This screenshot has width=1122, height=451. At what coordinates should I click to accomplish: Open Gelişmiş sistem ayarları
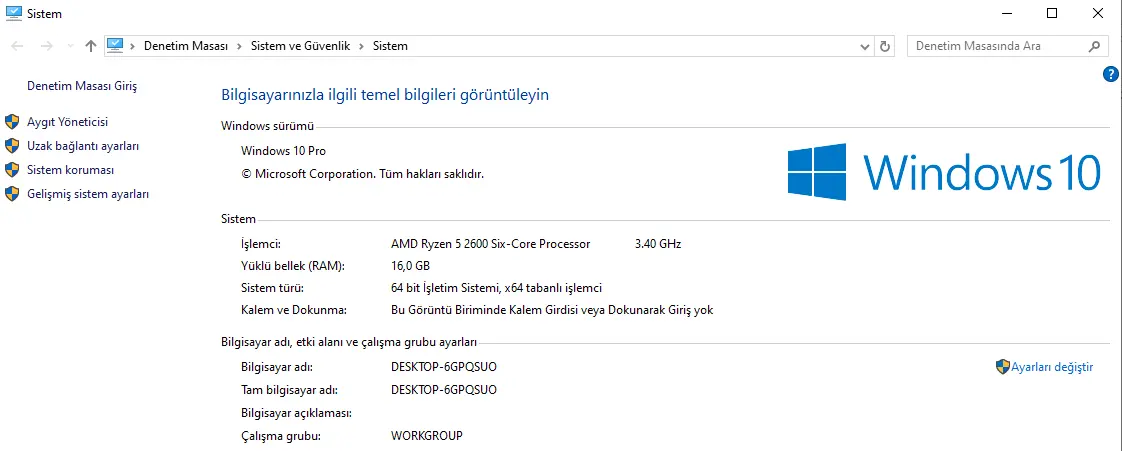coord(88,194)
